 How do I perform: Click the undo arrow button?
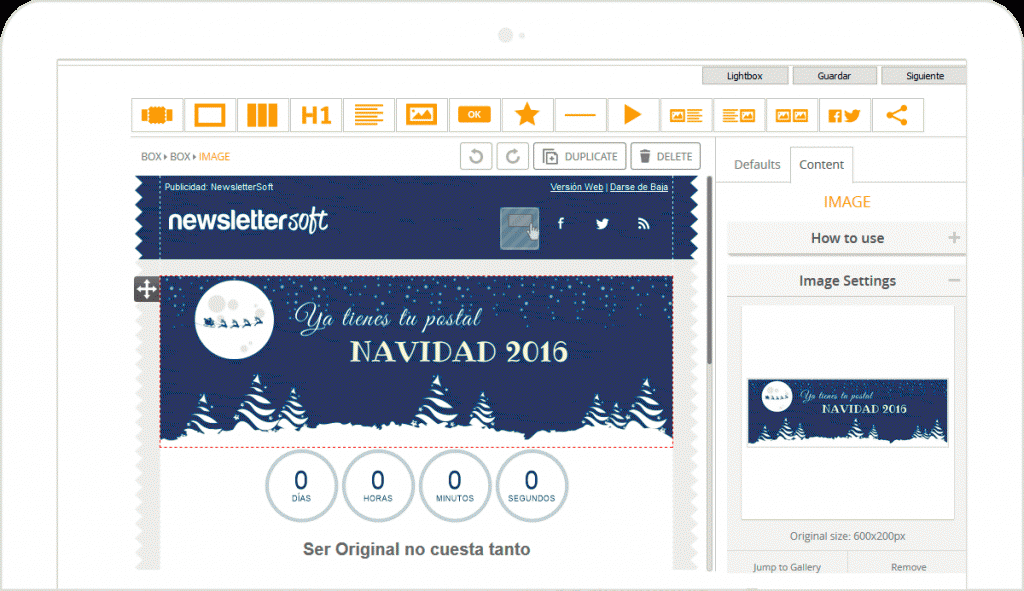pyautogui.click(x=476, y=156)
